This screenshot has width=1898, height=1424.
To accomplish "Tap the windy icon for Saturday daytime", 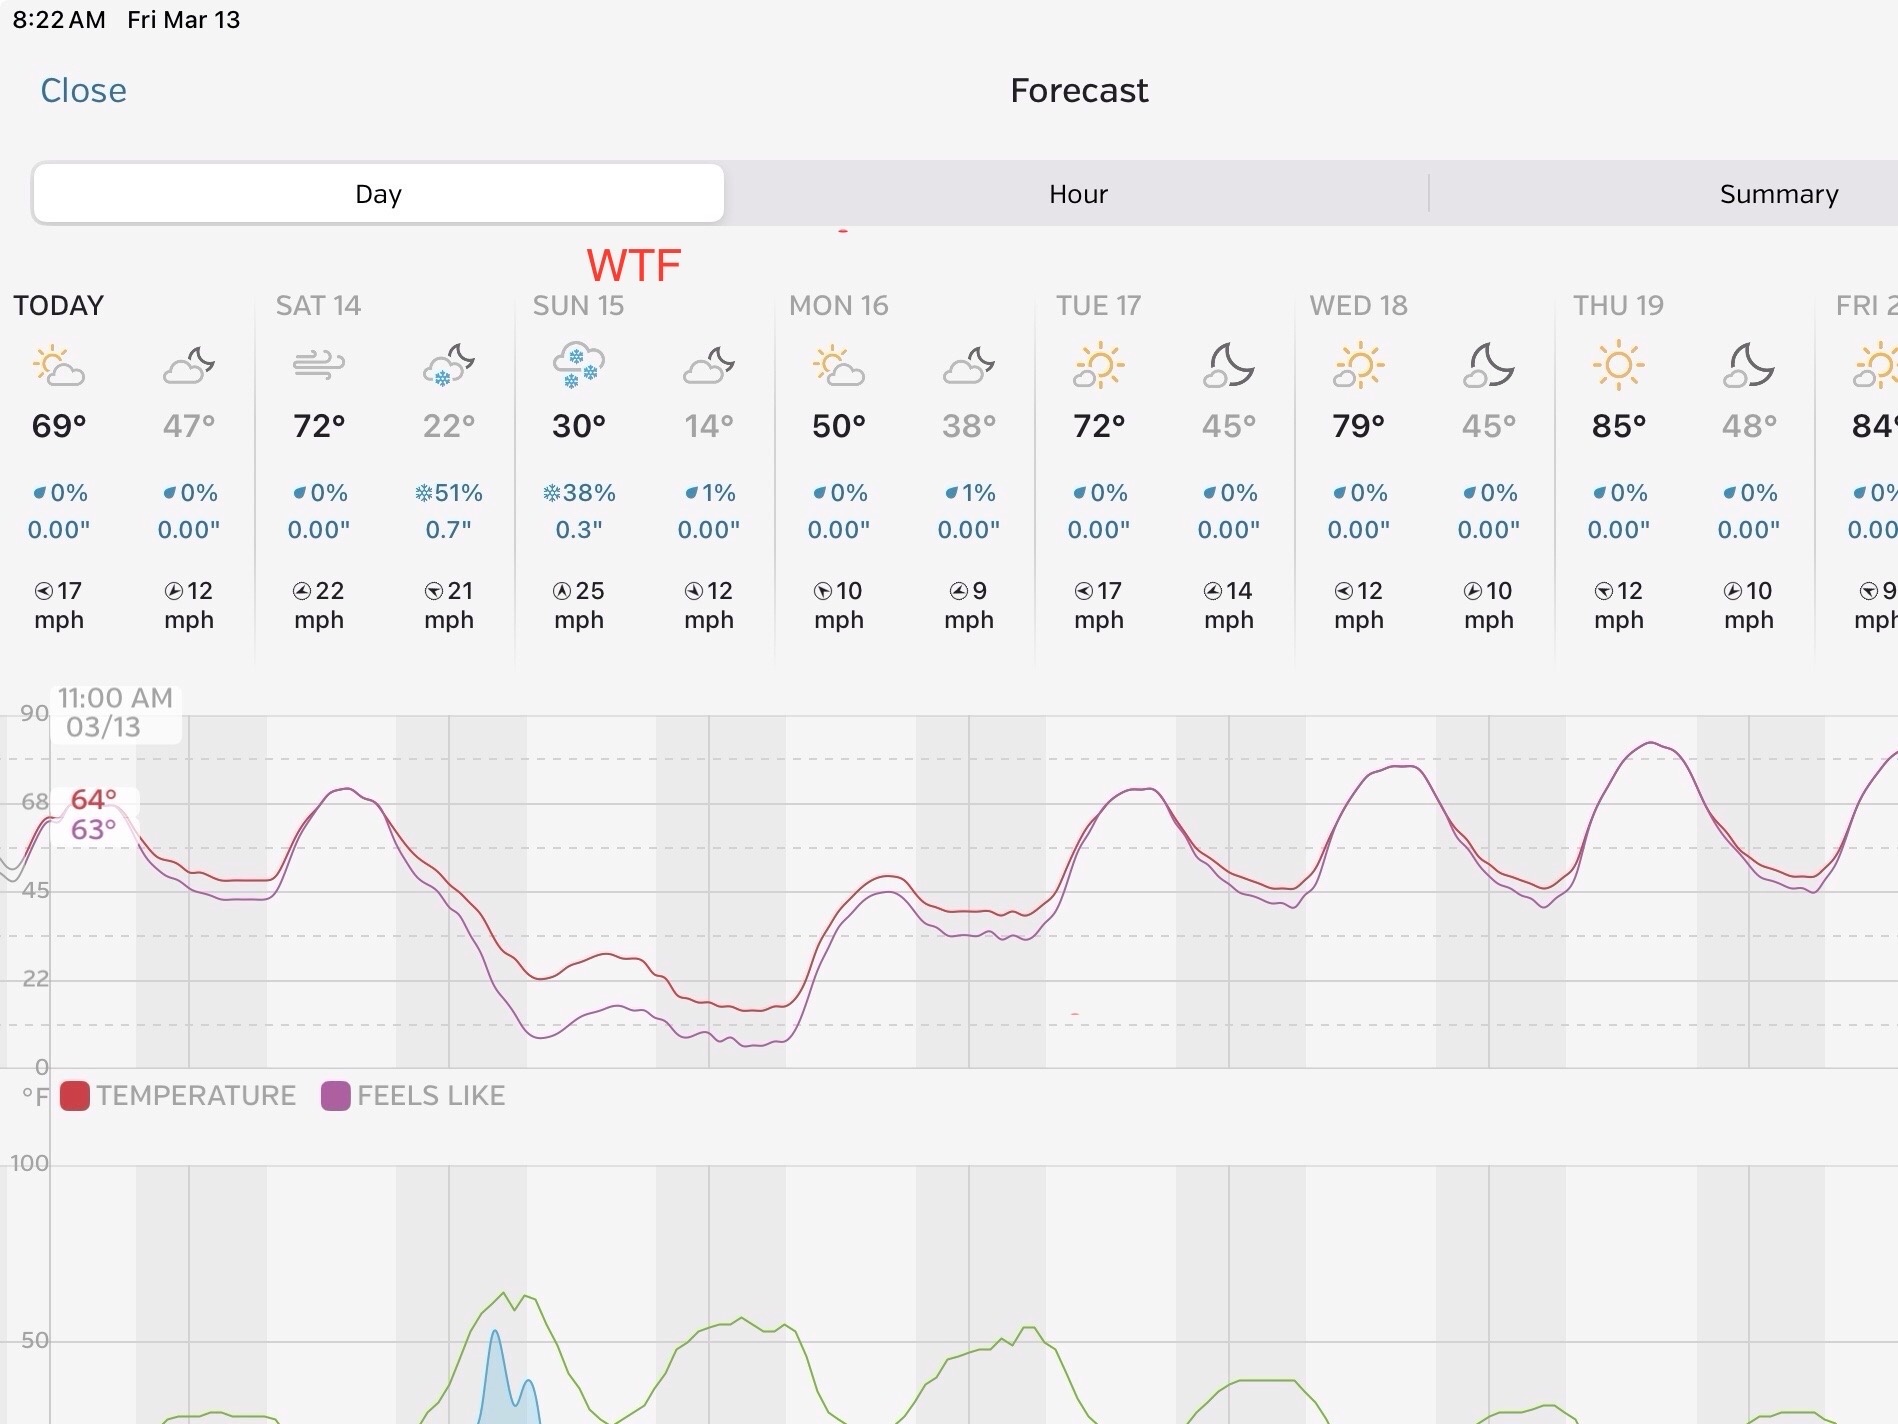I will pos(318,366).
